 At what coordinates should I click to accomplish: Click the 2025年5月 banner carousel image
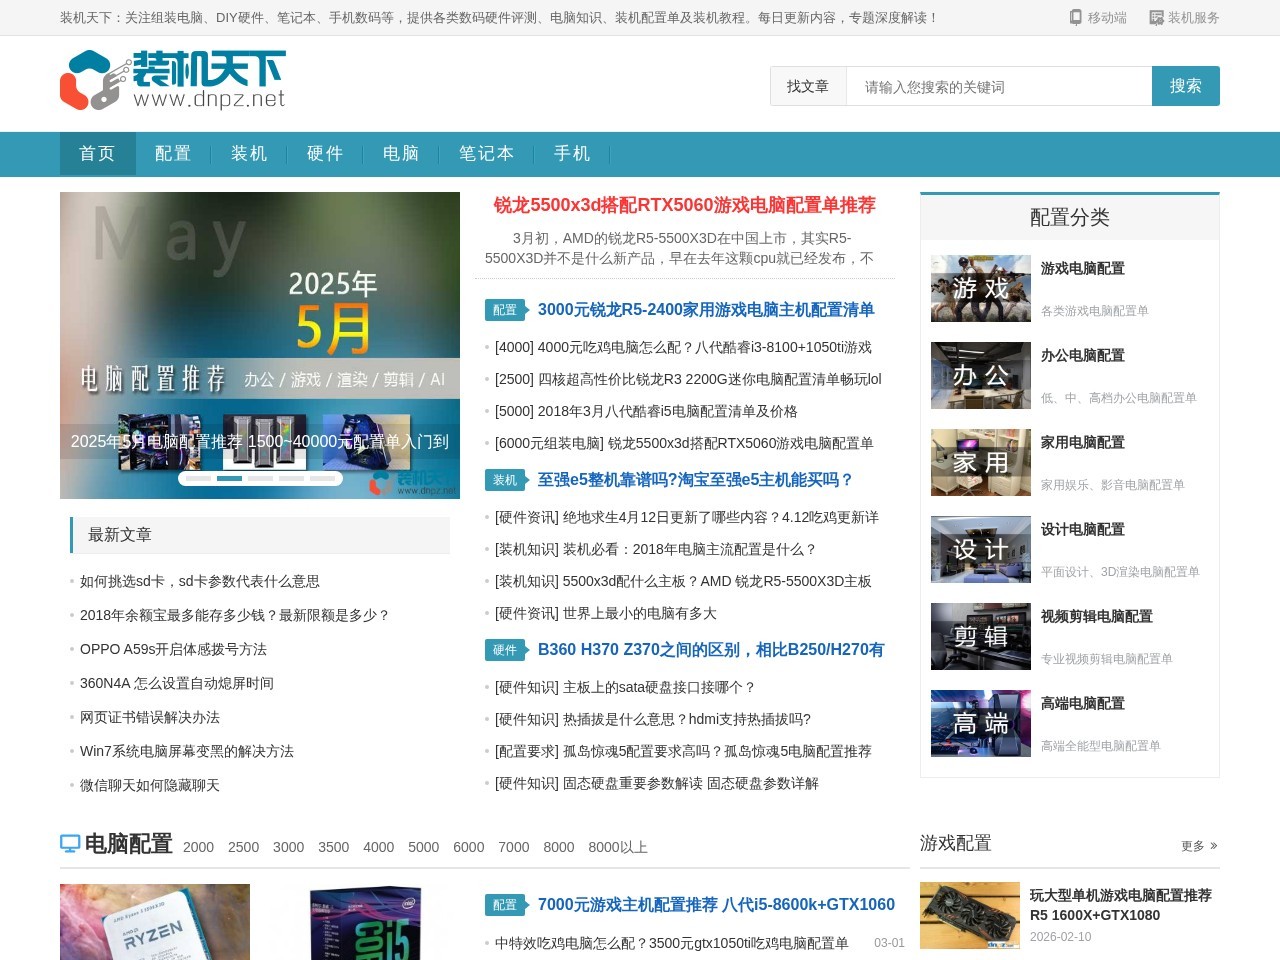tap(260, 320)
